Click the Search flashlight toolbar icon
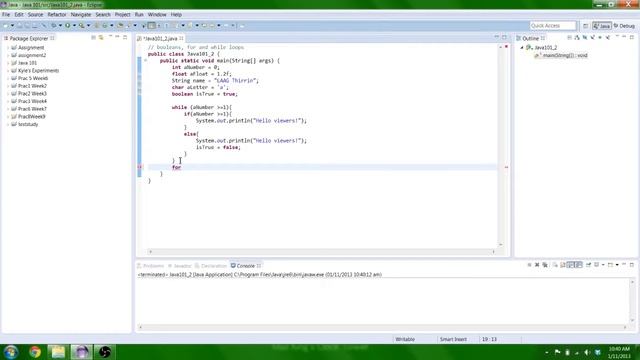Screen dimensions: 640x360 129,25
